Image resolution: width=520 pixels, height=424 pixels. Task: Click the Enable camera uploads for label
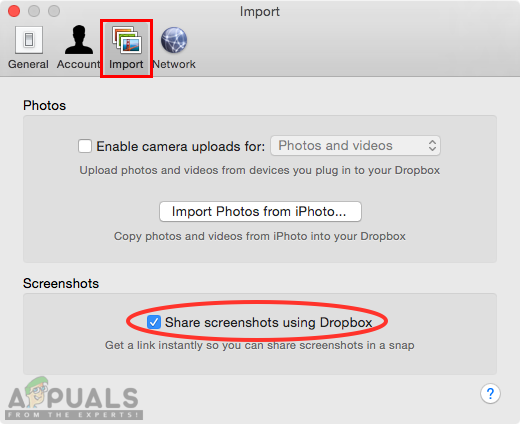[x=181, y=146]
